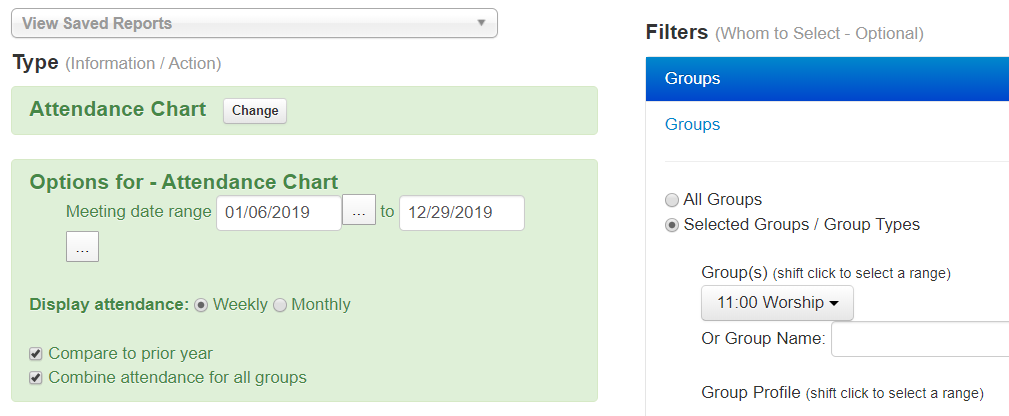Click the Group Profile label
This screenshot has height=416, width=1009.
tap(751, 392)
